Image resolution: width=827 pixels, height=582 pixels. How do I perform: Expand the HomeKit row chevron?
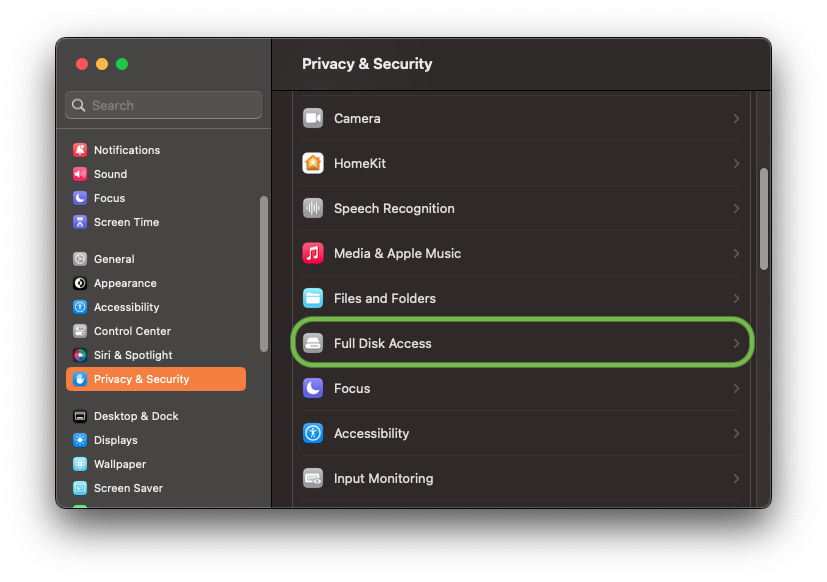point(736,164)
